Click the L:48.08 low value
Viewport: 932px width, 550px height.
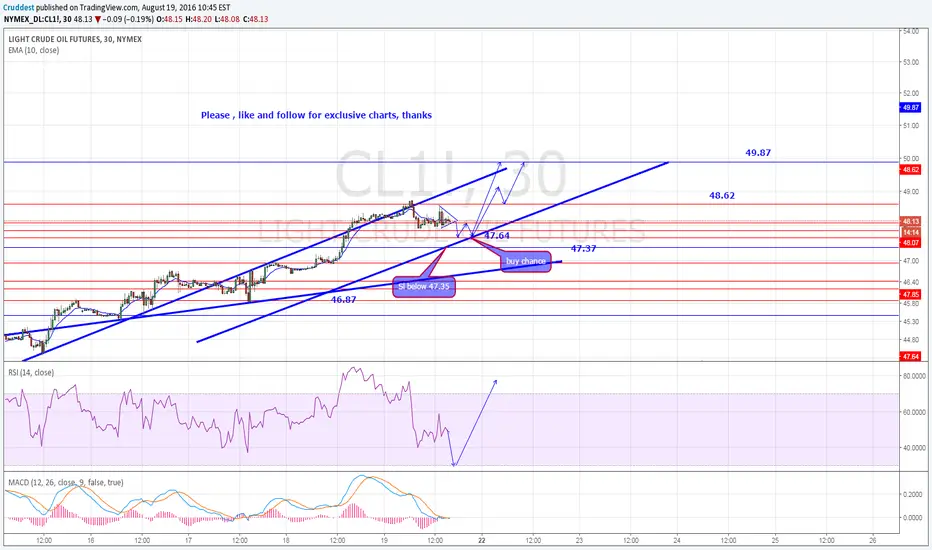coord(226,19)
